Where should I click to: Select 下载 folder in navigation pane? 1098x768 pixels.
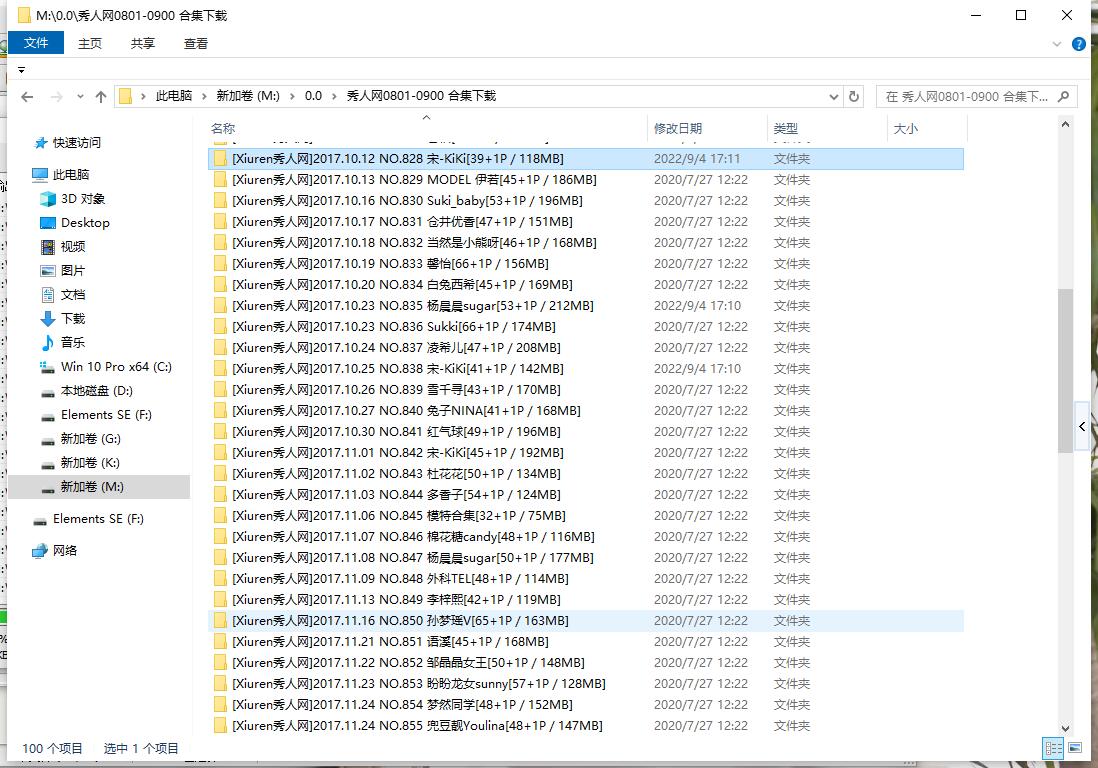click(x=73, y=319)
